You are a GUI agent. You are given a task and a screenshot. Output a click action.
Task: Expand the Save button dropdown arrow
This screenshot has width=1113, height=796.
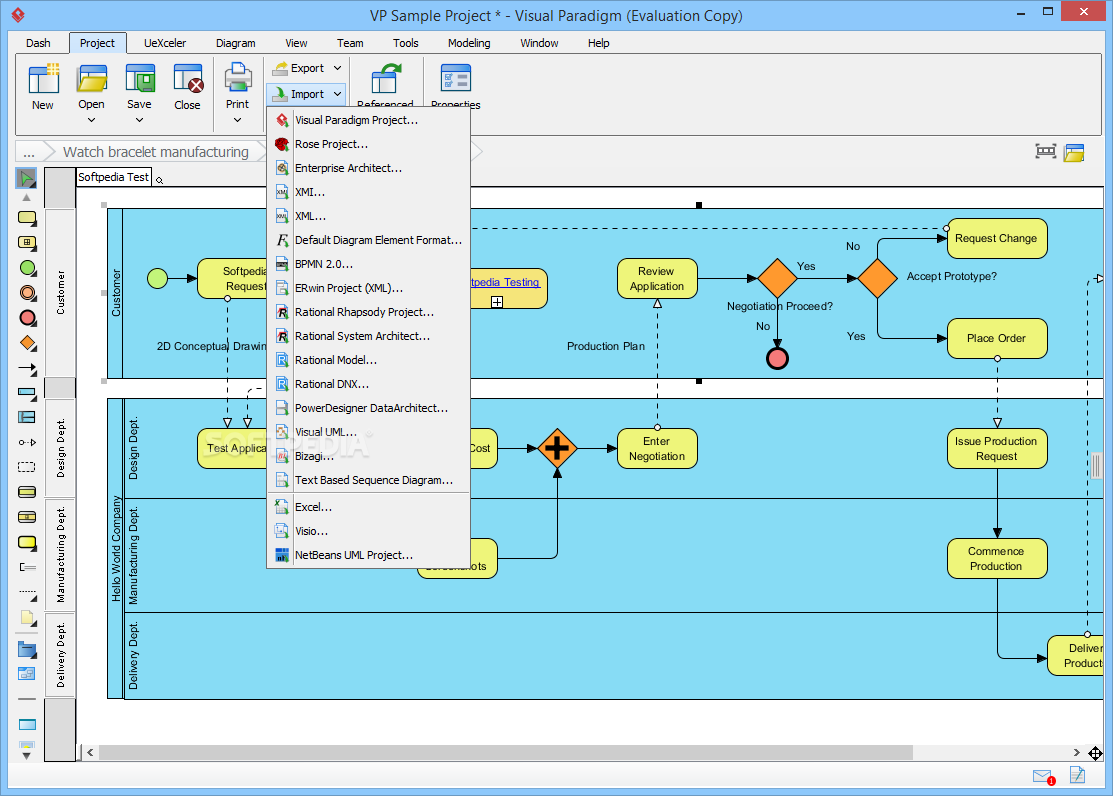click(139, 120)
